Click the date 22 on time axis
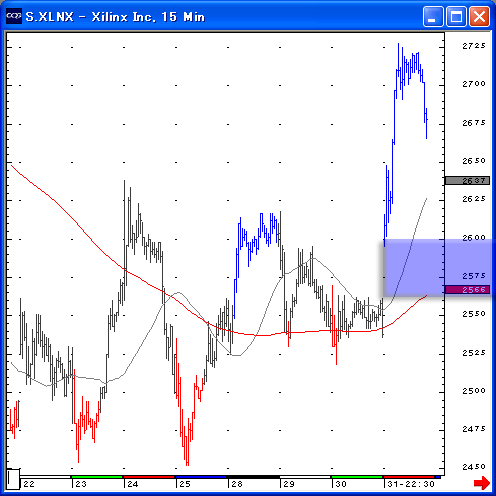 click(x=29, y=484)
